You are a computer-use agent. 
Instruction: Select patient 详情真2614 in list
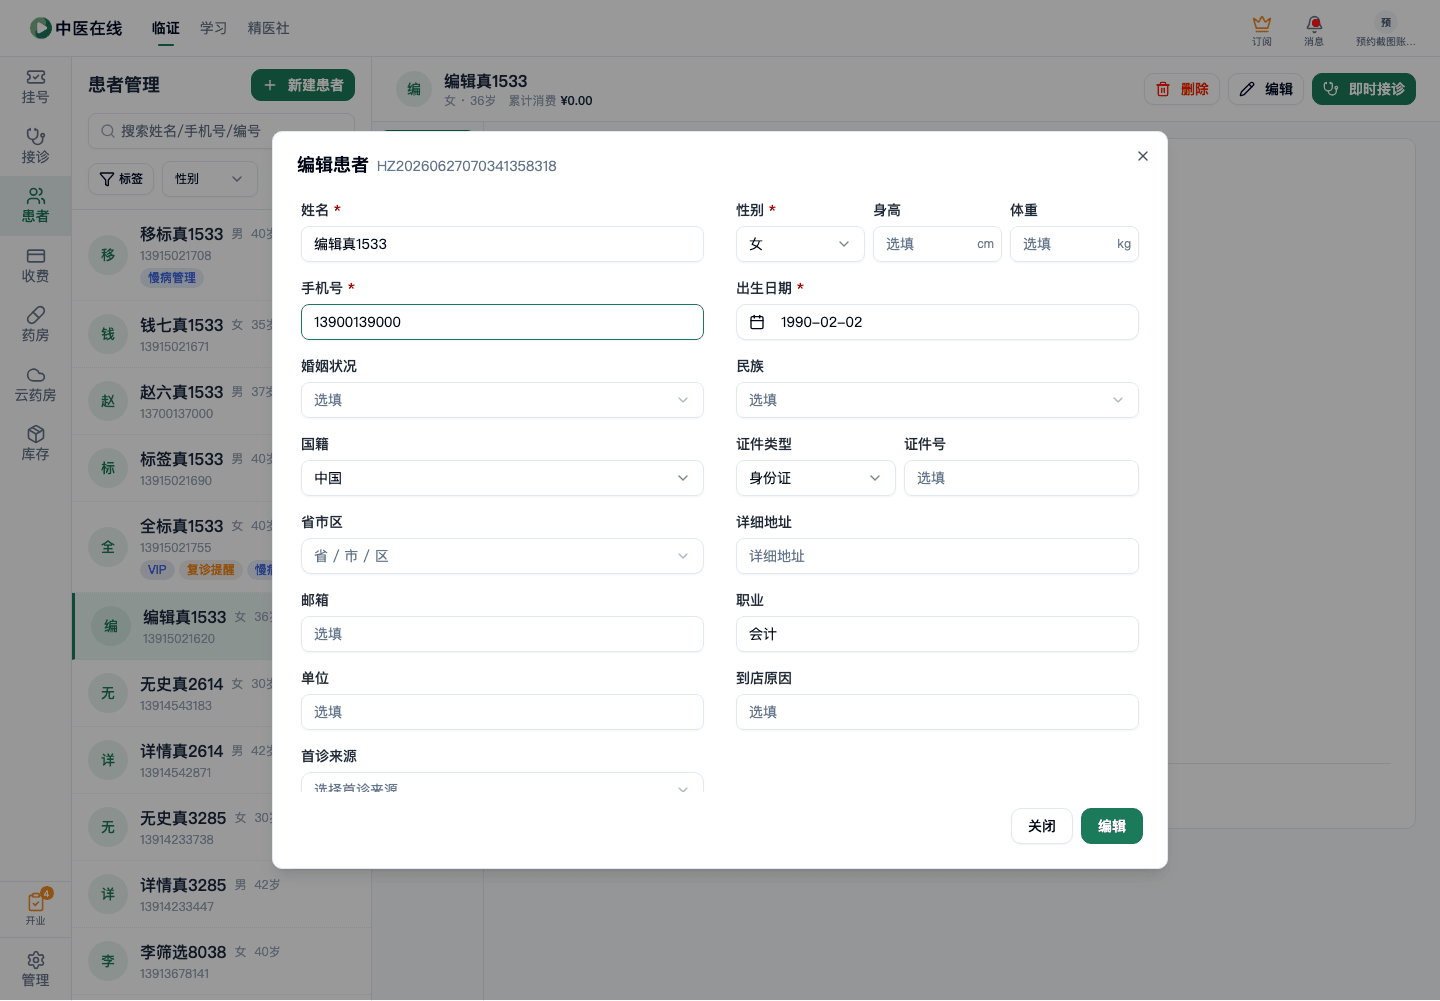coord(221,760)
